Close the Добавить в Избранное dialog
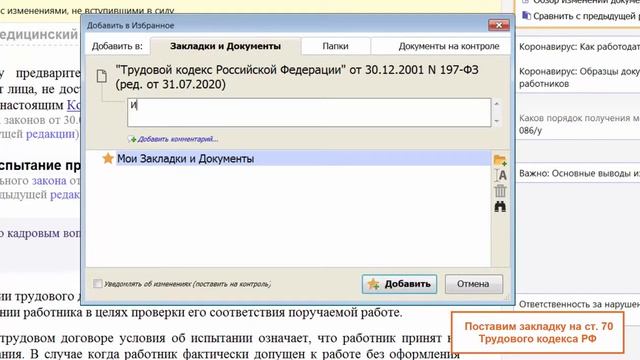 tap(499, 25)
